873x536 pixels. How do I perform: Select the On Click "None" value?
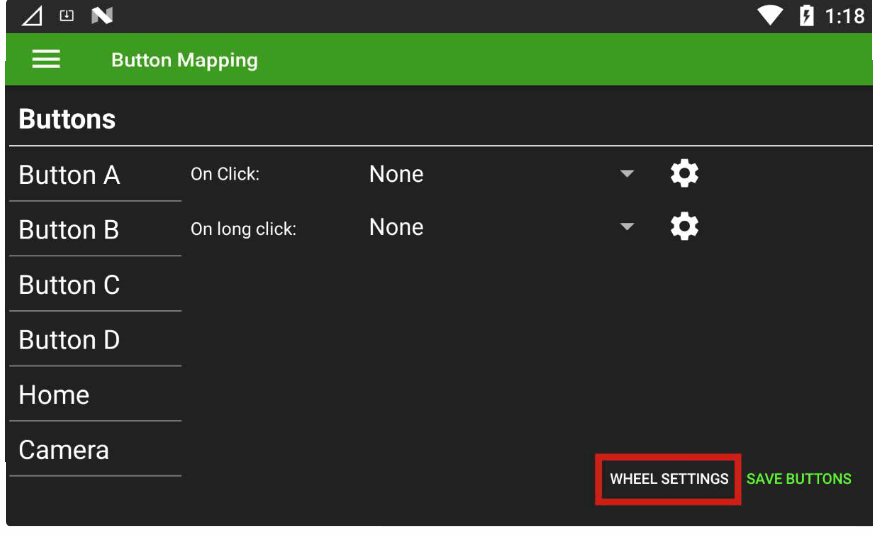point(397,174)
